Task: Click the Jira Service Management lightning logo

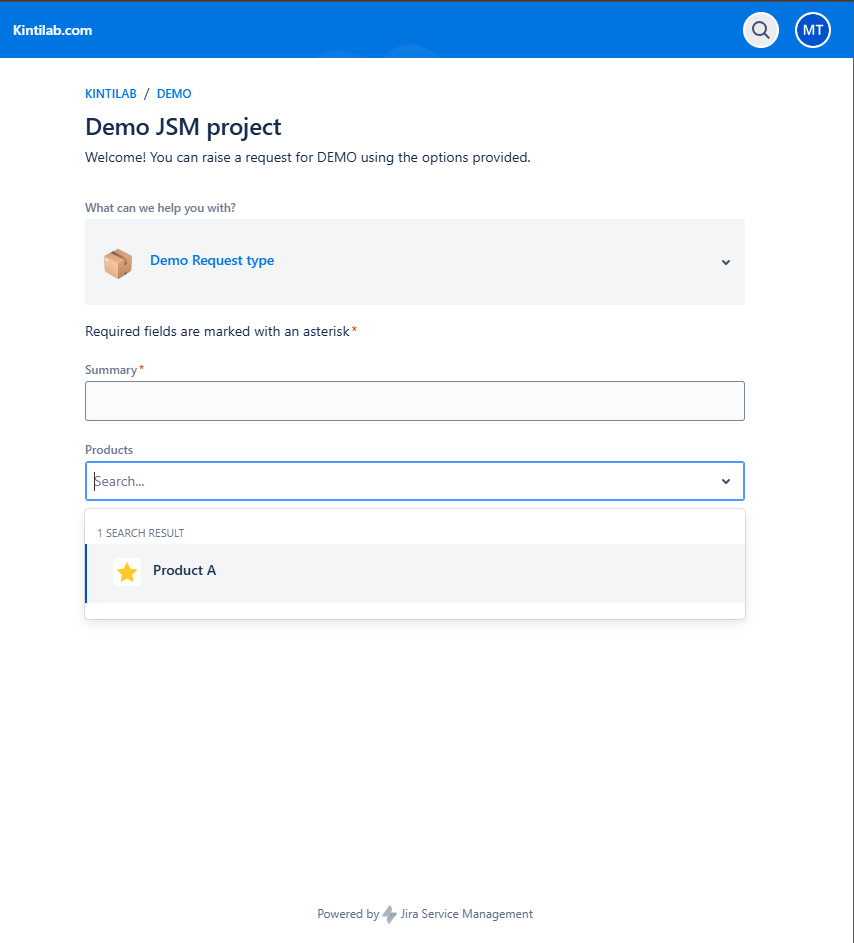Action: point(390,914)
